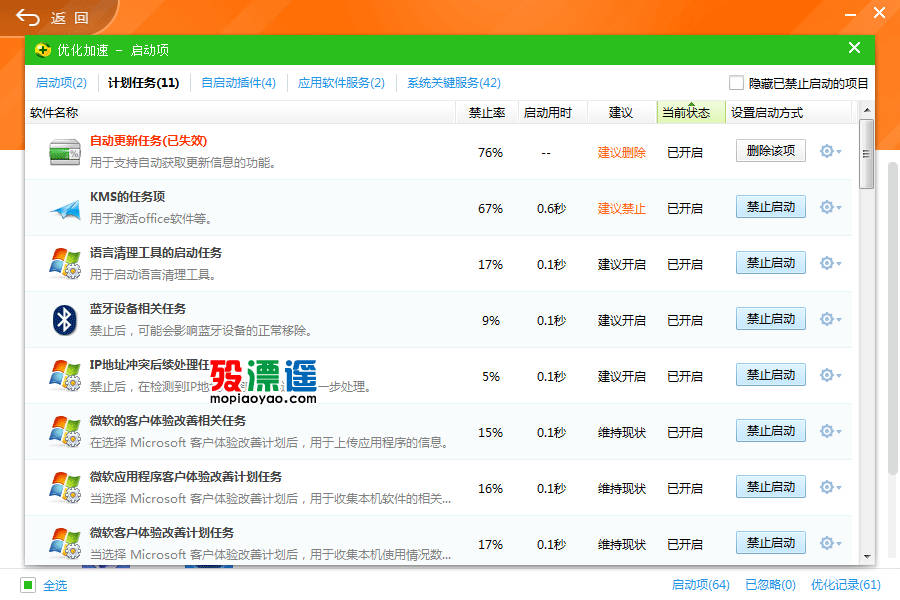Screen dimensions: 900x600
Task: Click the 0.6秒 startup time value
Action: tap(551, 208)
